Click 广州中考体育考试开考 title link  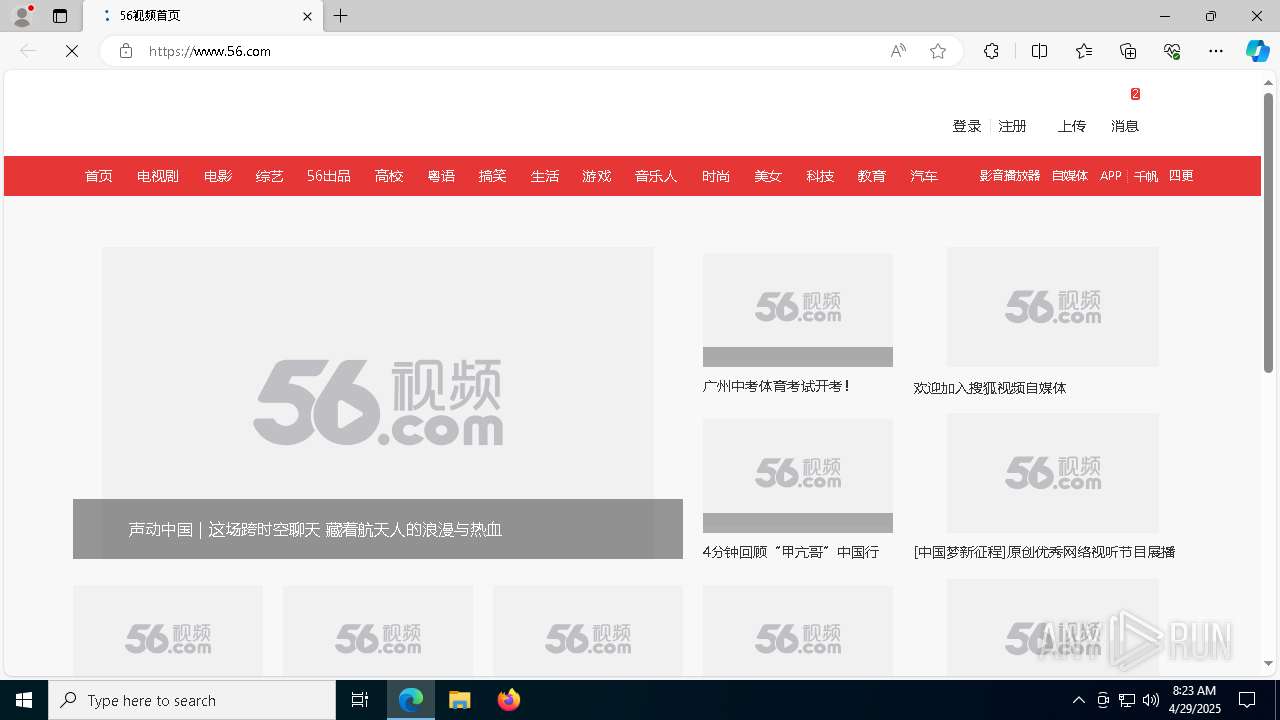point(776,386)
